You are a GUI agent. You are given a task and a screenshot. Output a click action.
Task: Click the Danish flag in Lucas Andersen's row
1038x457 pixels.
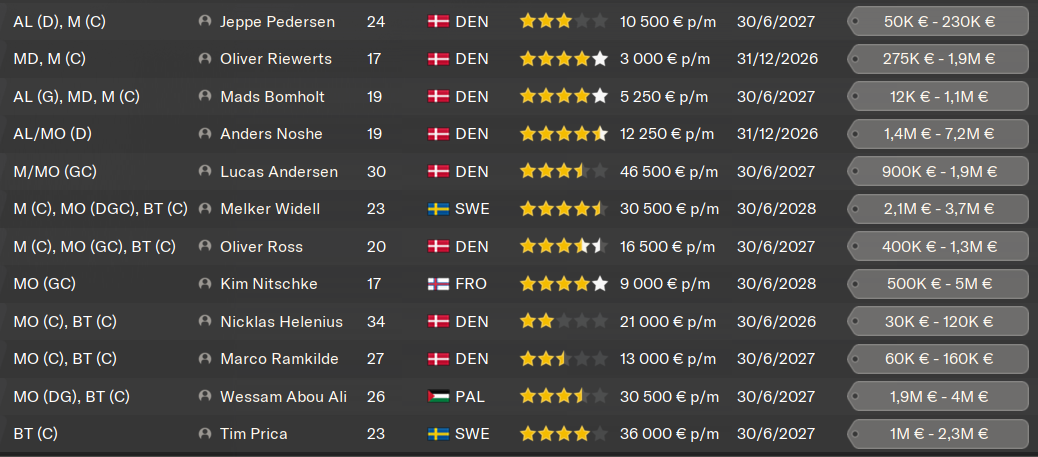[x=438, y=172]
